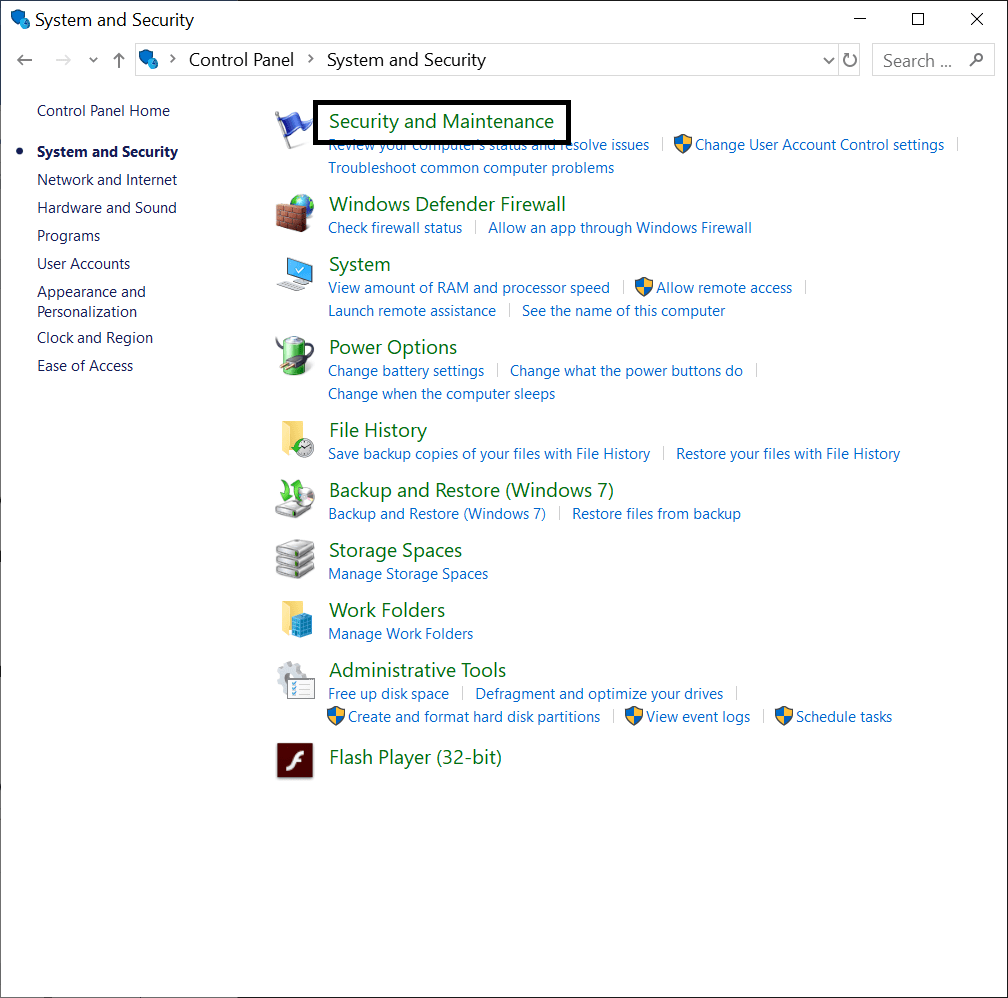
Task: Open Administrative Tools via its icon
Action: pos(294,678)
